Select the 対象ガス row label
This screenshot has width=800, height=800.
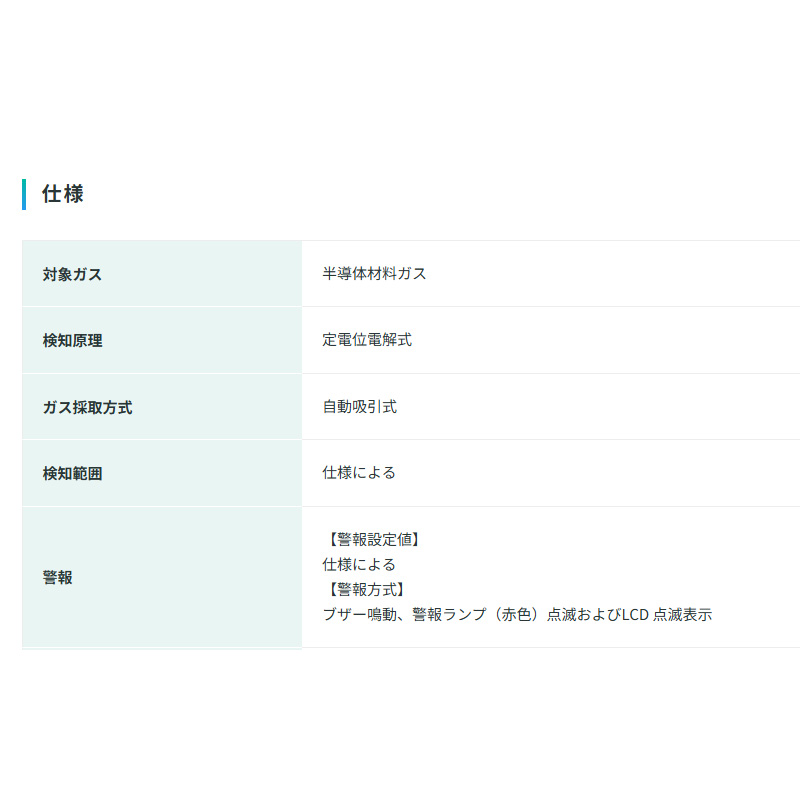point(72,274)
